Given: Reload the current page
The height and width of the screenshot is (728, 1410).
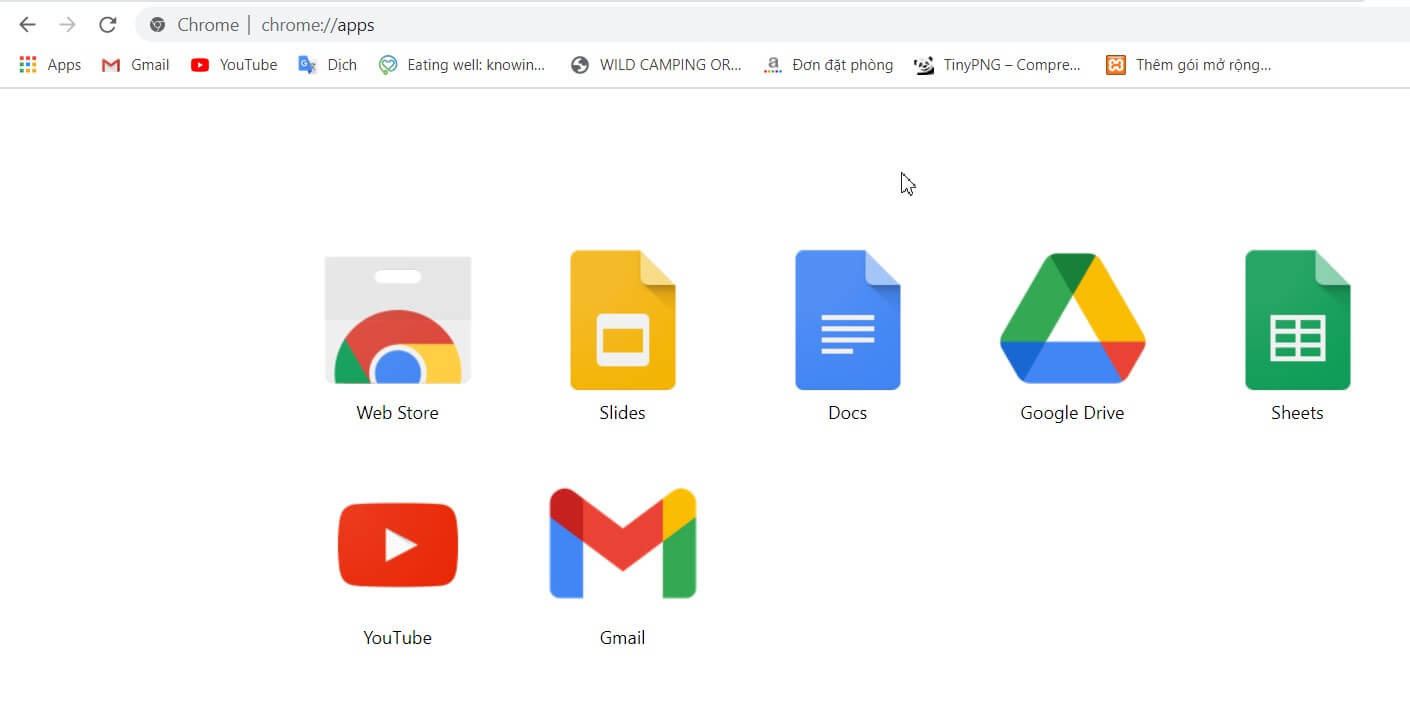Looking at the screenshot, I should tap(107, 25).
